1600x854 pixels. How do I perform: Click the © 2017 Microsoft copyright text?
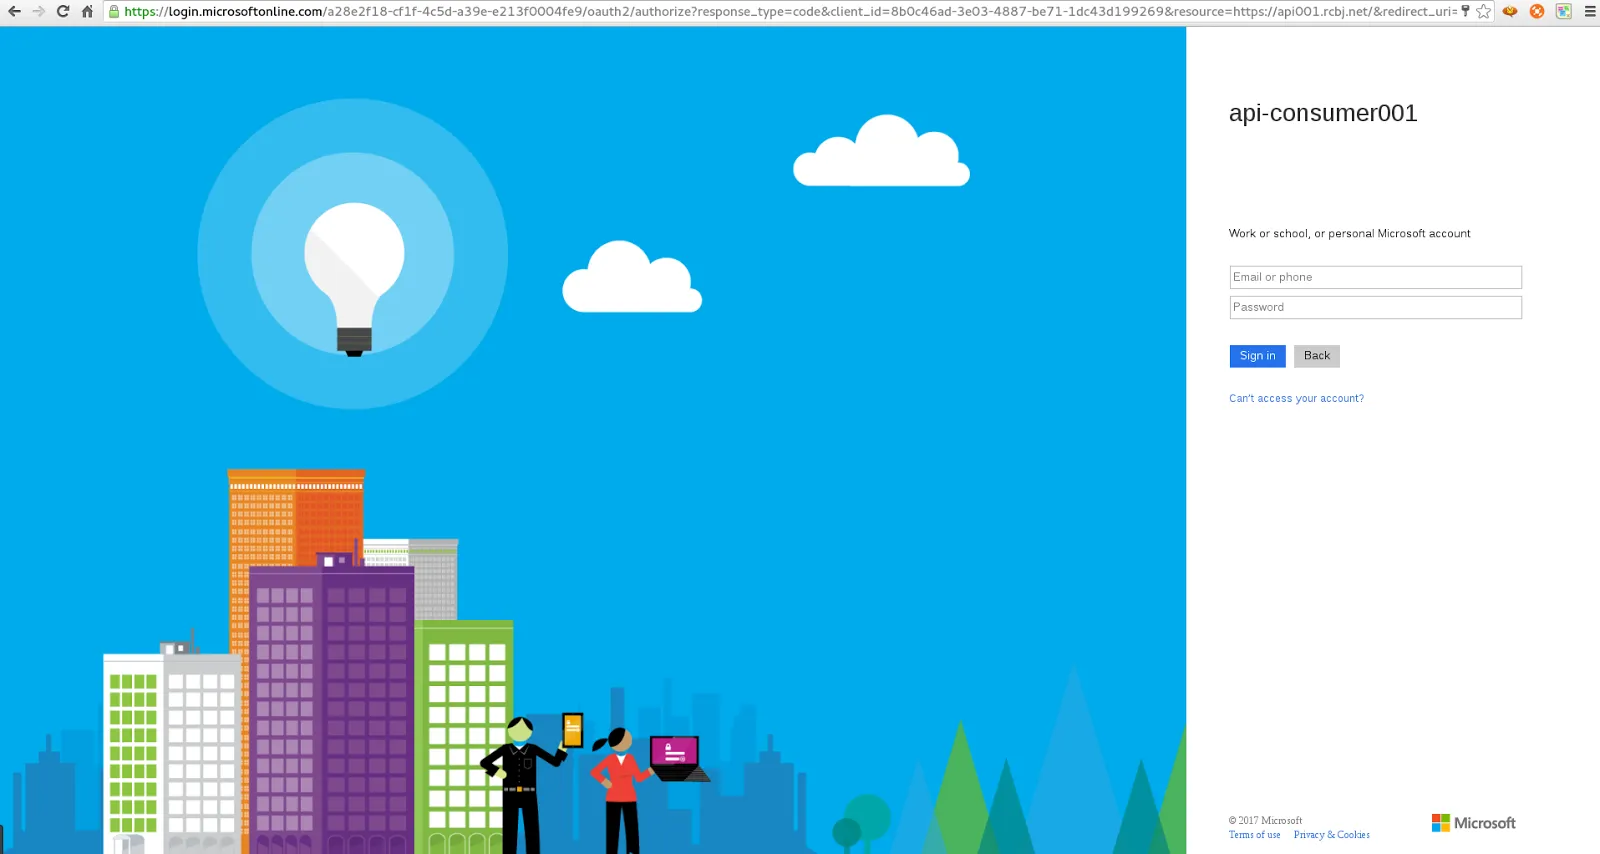click(x=1265, y=820)
